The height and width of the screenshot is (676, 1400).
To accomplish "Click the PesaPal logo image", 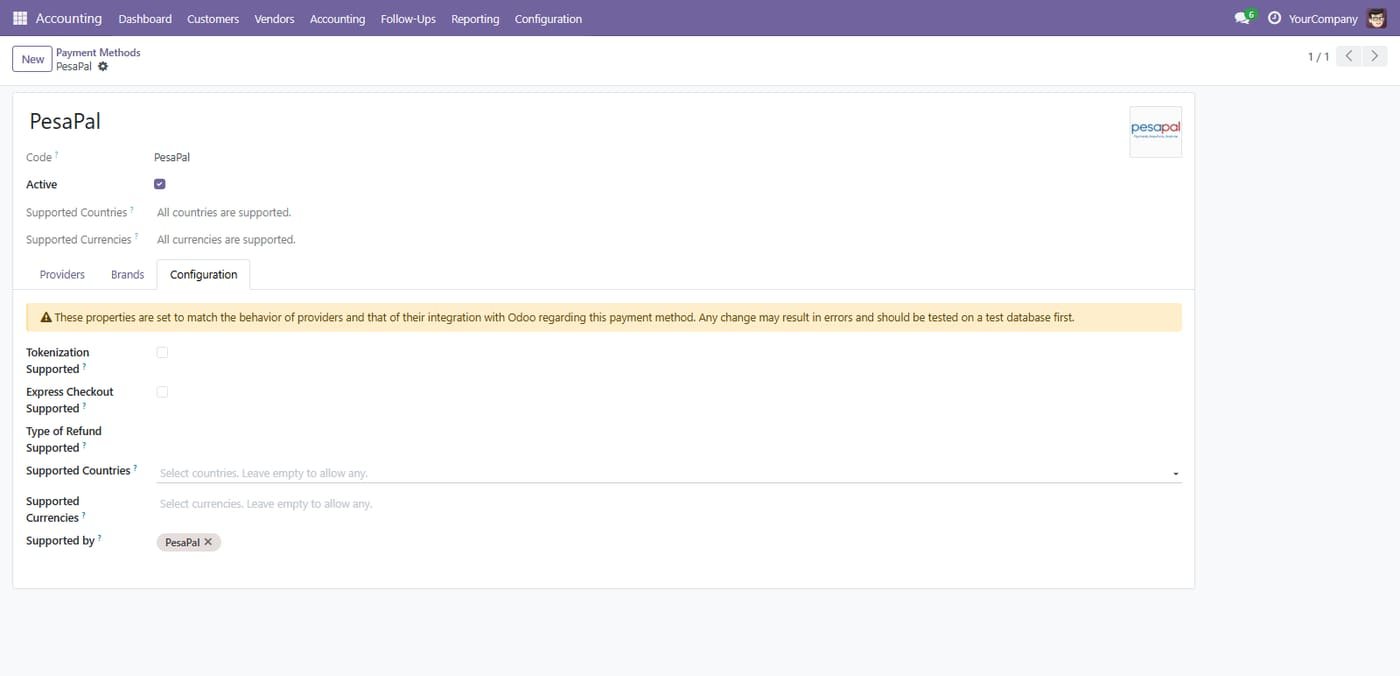I will pos(1155,132).
